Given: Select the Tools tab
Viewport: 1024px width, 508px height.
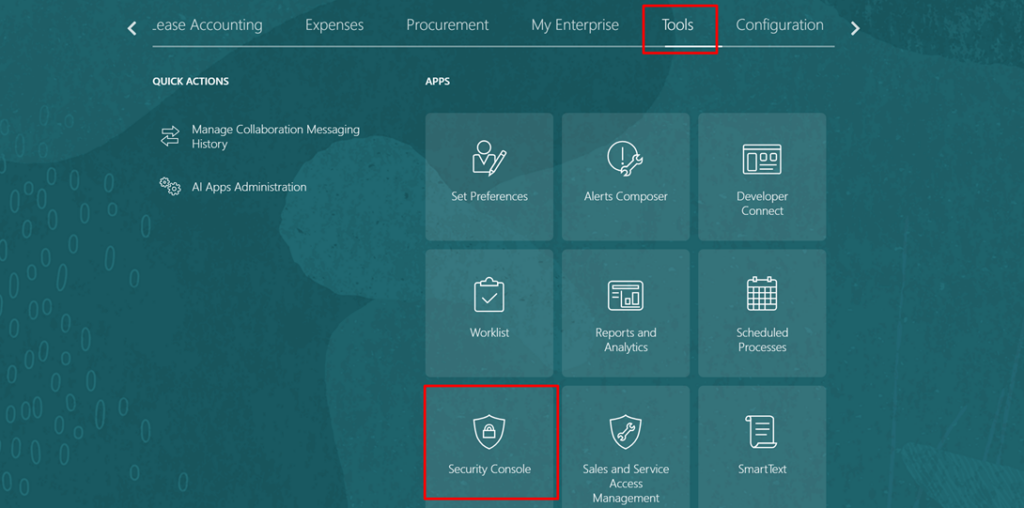Looking at the screenshot, I should pyautogui.click(x=677, y=25).
